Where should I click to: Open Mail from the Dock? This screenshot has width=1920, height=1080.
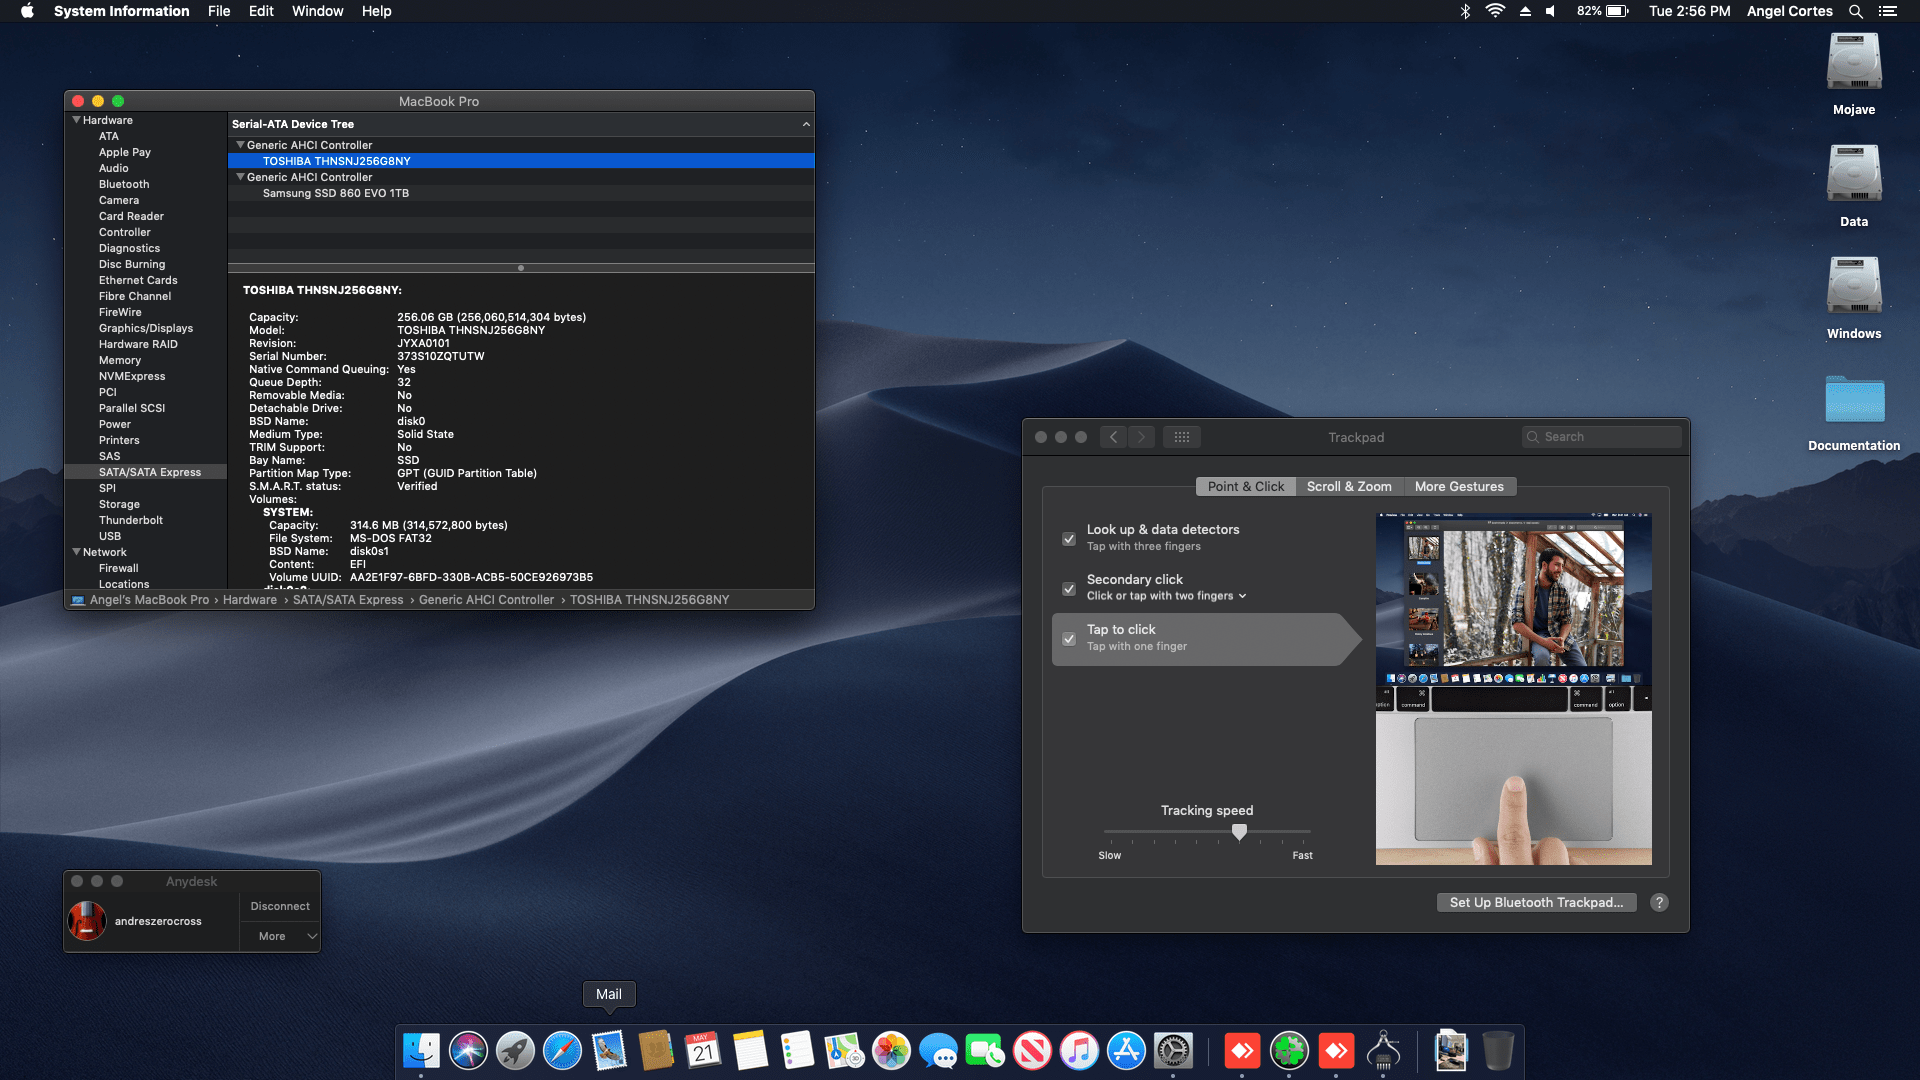[609, 1051]
